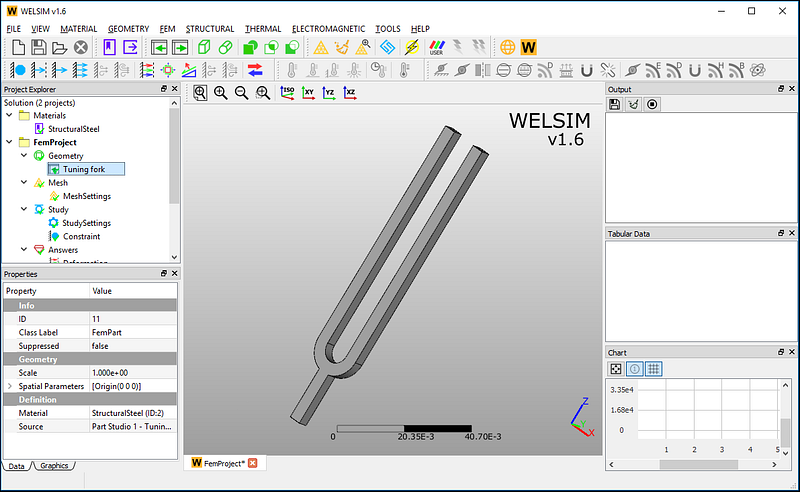Run solve with the yellow lightning bolt icon
Screen dimensions: 800x492
click(411, 47)
